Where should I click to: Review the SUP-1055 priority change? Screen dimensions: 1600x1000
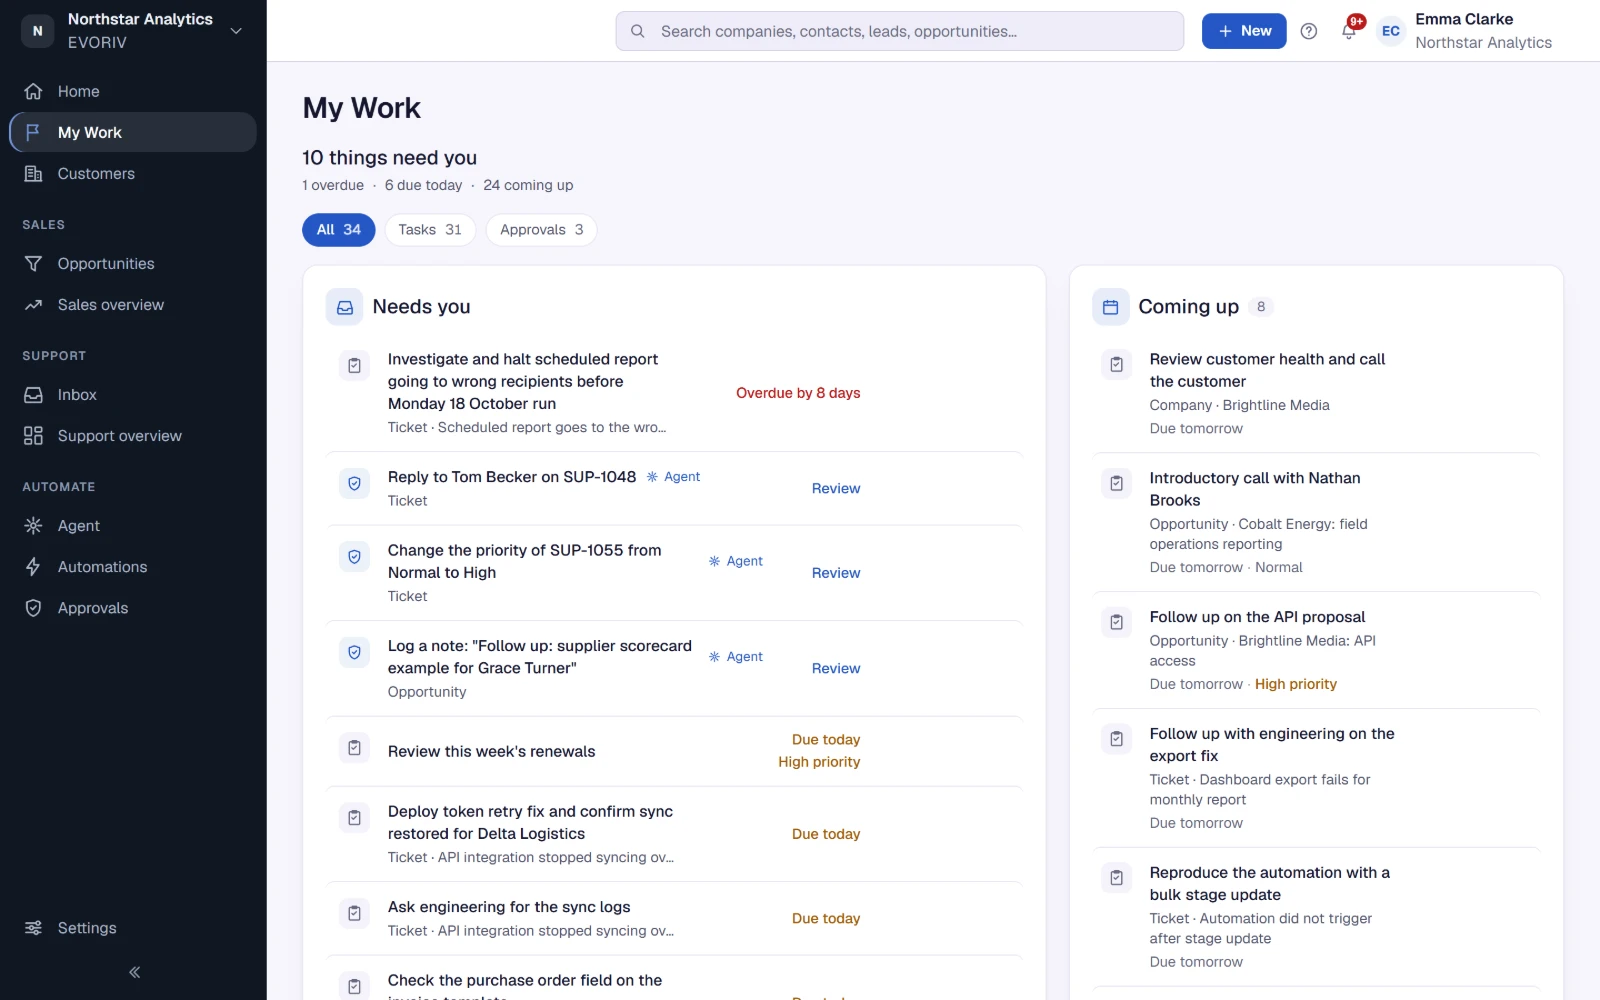pyautogui.click(x=836, y=573)
